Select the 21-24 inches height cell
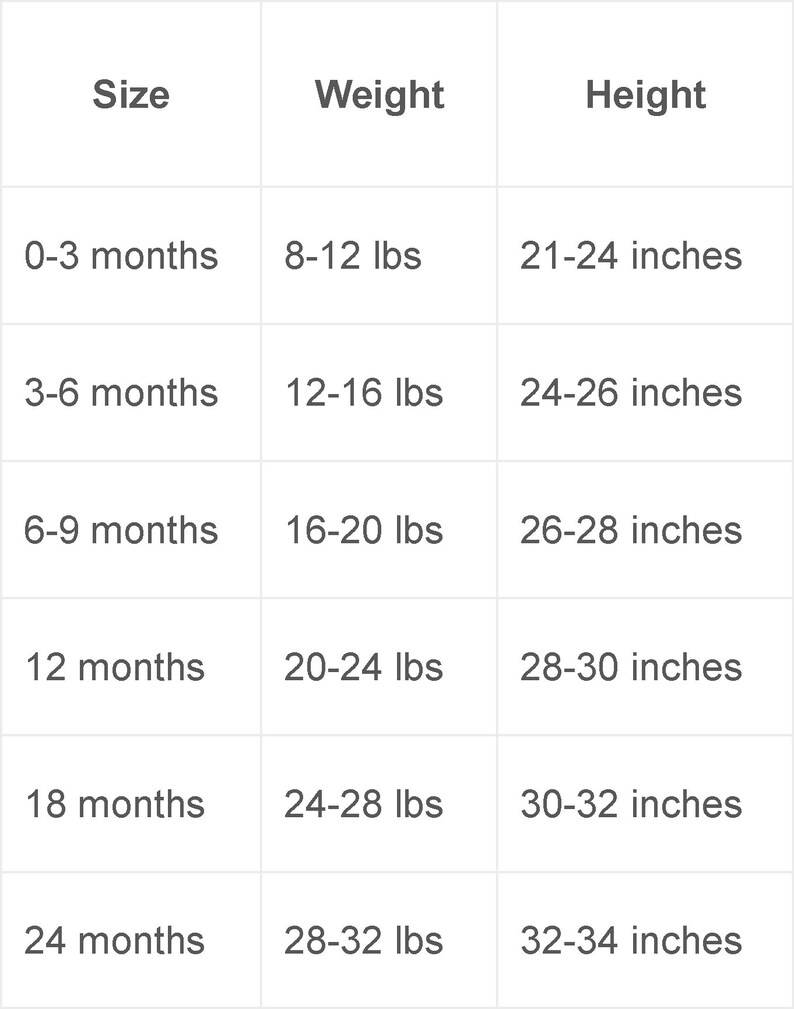 (645, 256)
